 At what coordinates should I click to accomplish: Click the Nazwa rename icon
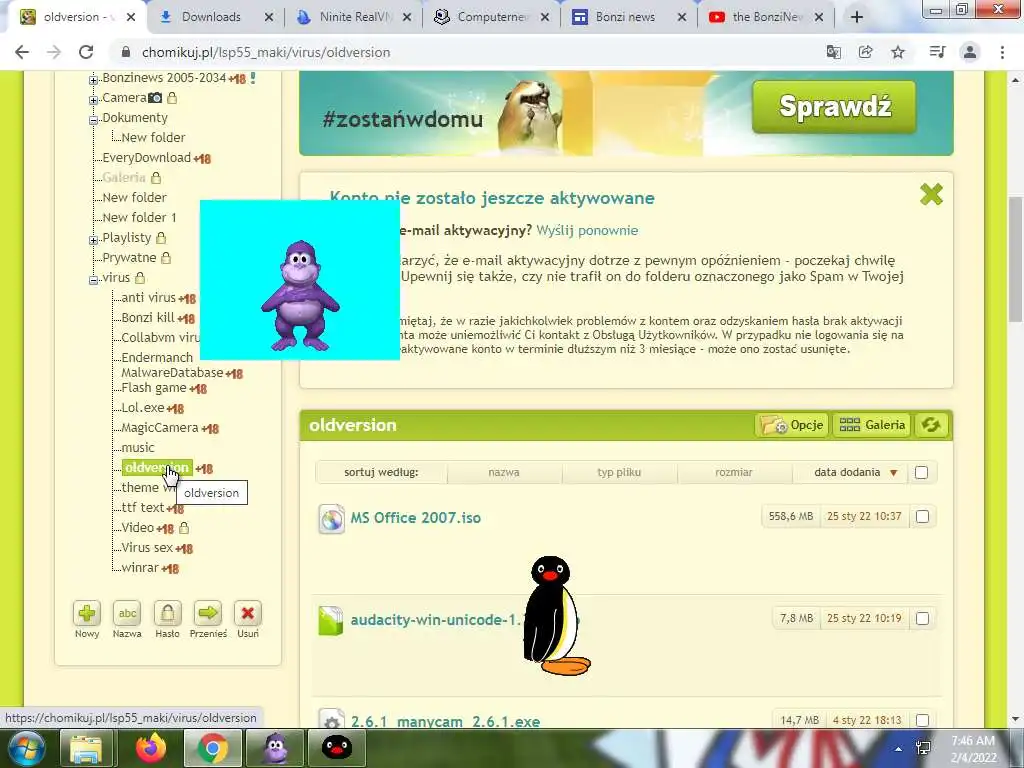pyautogui.click(x=127, y=613)
